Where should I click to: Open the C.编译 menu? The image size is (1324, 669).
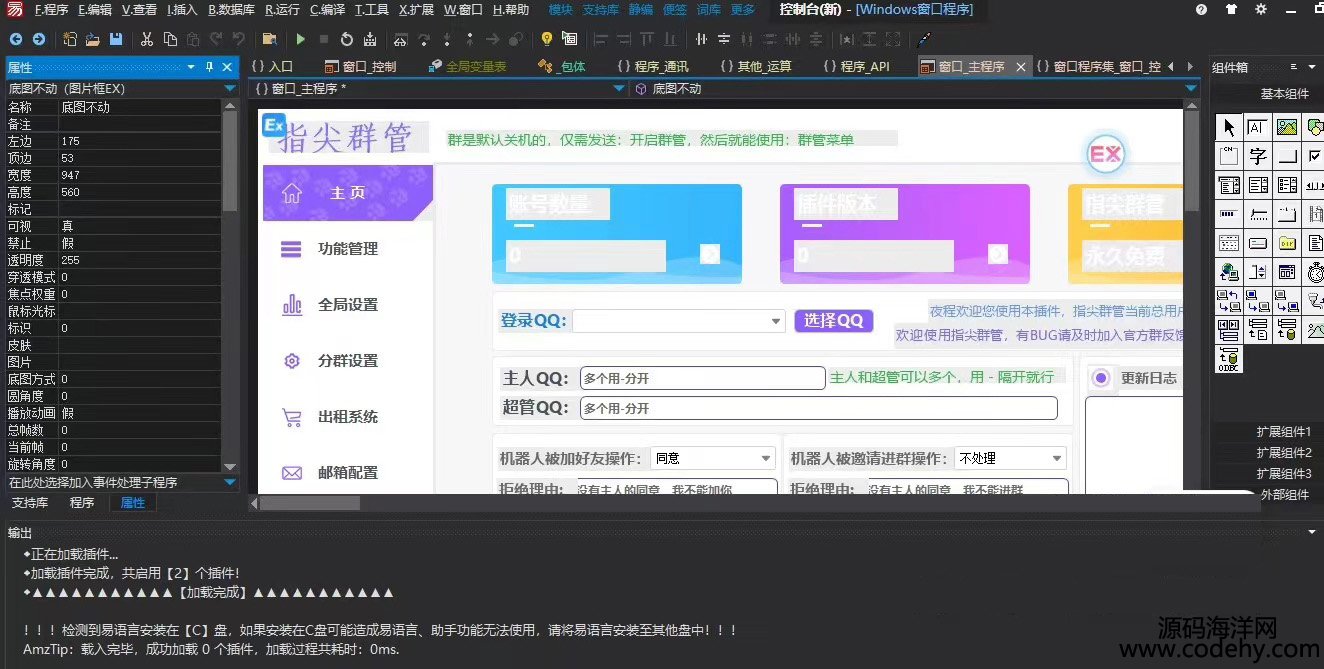(327, 10)
